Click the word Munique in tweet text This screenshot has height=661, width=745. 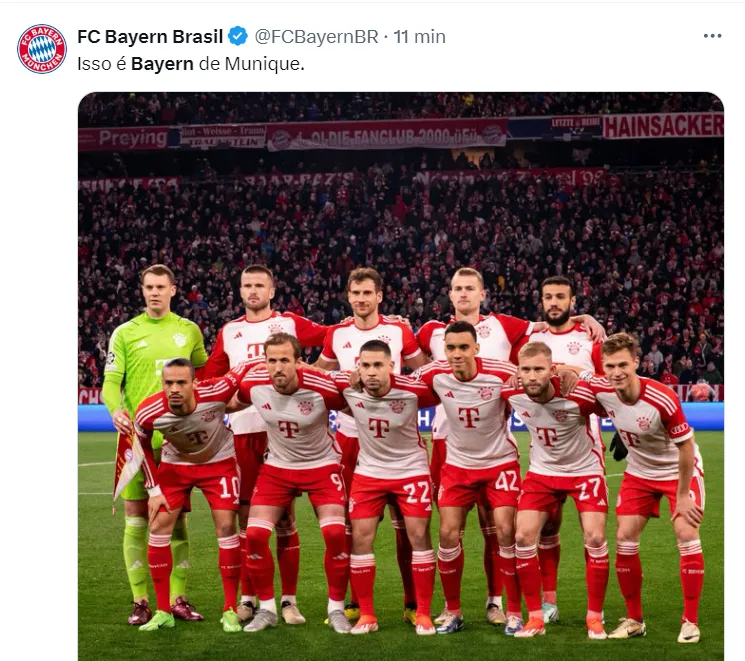[x=265, y=64]
